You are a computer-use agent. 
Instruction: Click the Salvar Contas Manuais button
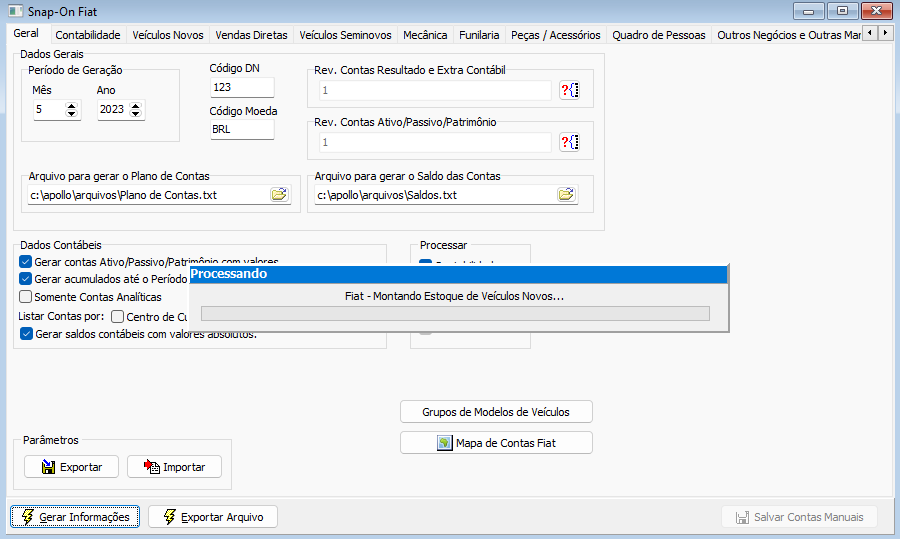pyautogui.click(x=799, y=517)
